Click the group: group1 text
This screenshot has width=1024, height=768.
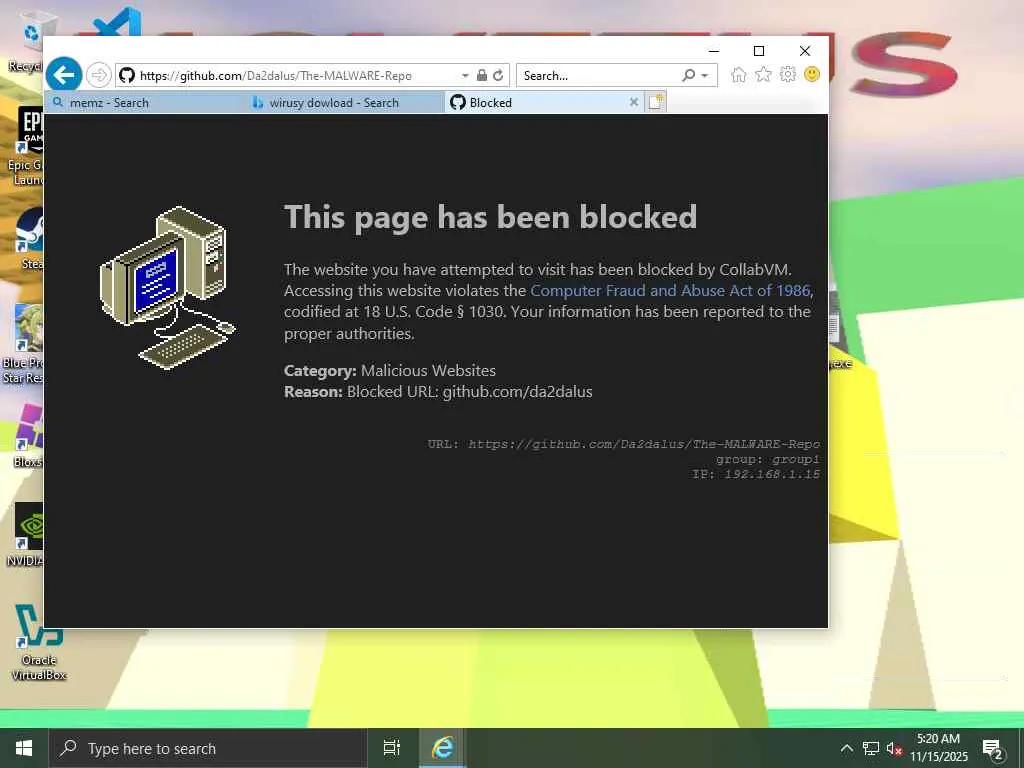point(768,459)
